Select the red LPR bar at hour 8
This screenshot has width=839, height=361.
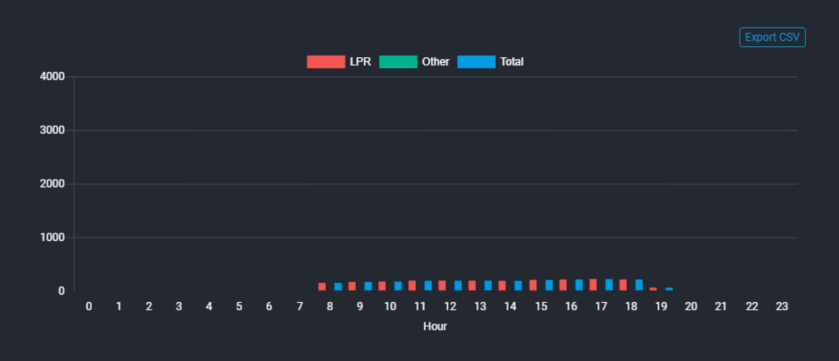(x=322, y=287)
